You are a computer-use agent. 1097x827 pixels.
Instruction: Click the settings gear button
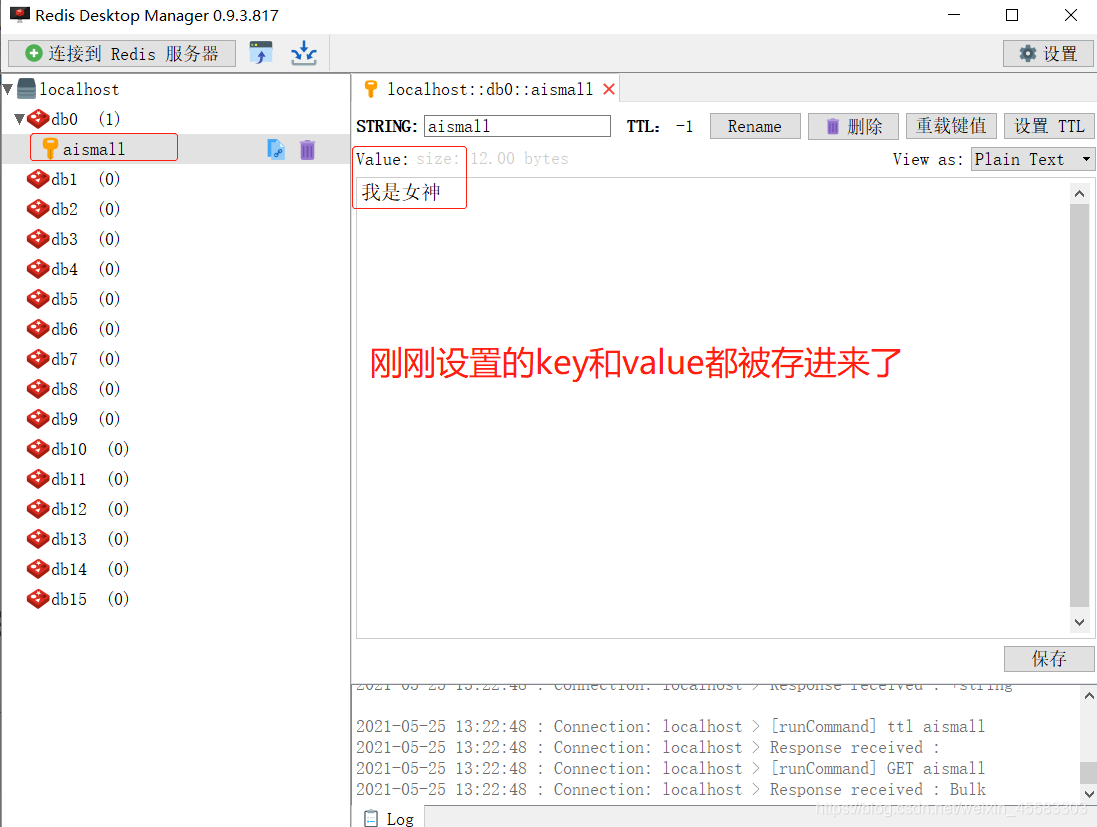click(x=1047, y=54)
